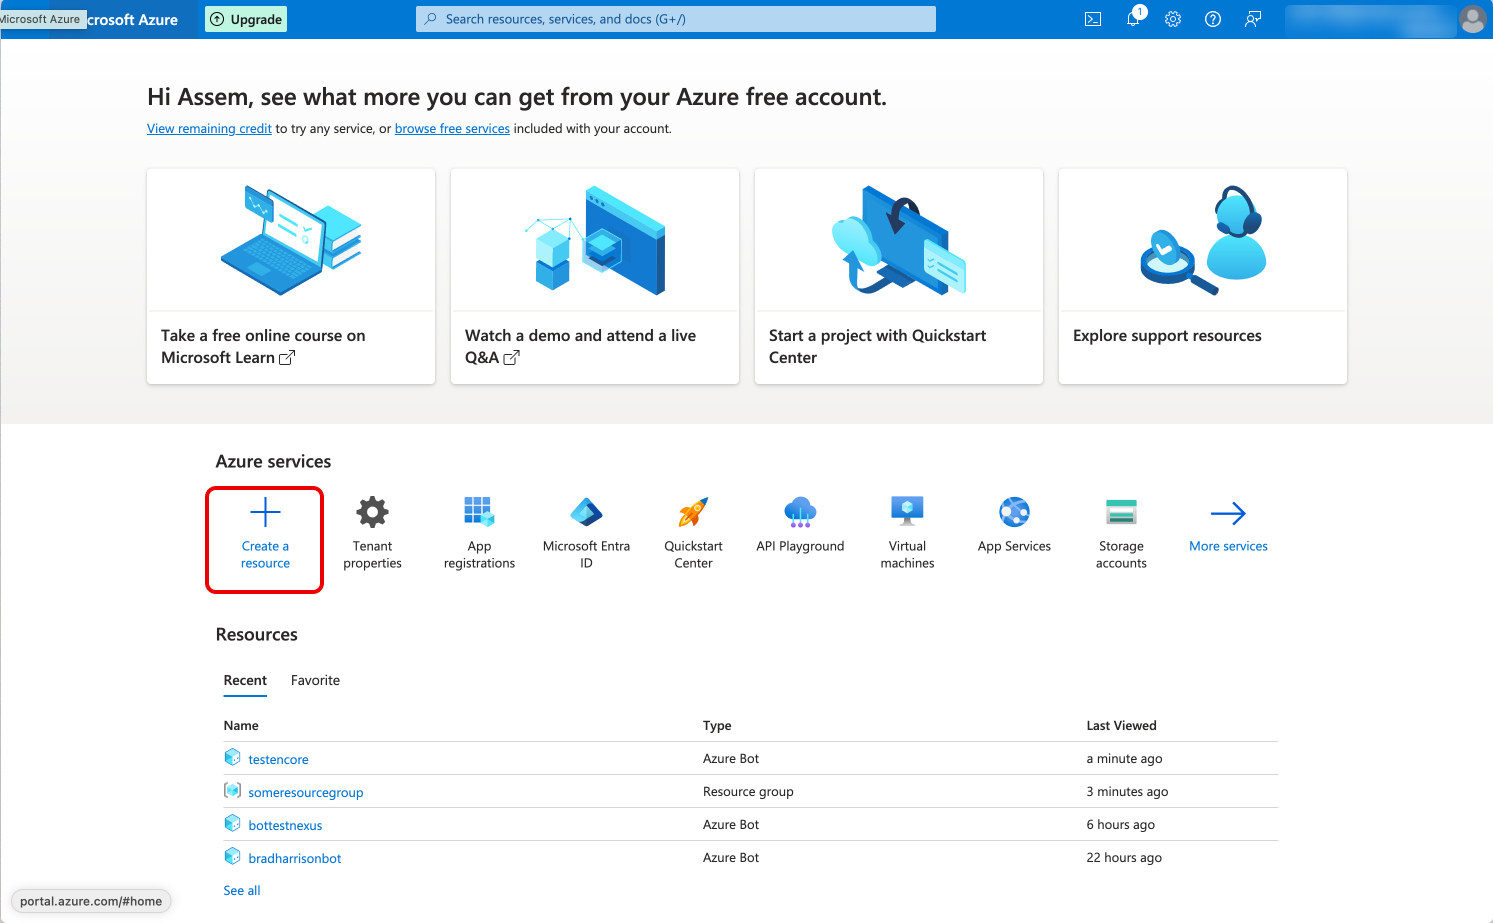The height and width of the screenshot is (923, 1493).
Task: Click 'Resource group' type cell
Action: pyautogui.click(x=748, y=791)
